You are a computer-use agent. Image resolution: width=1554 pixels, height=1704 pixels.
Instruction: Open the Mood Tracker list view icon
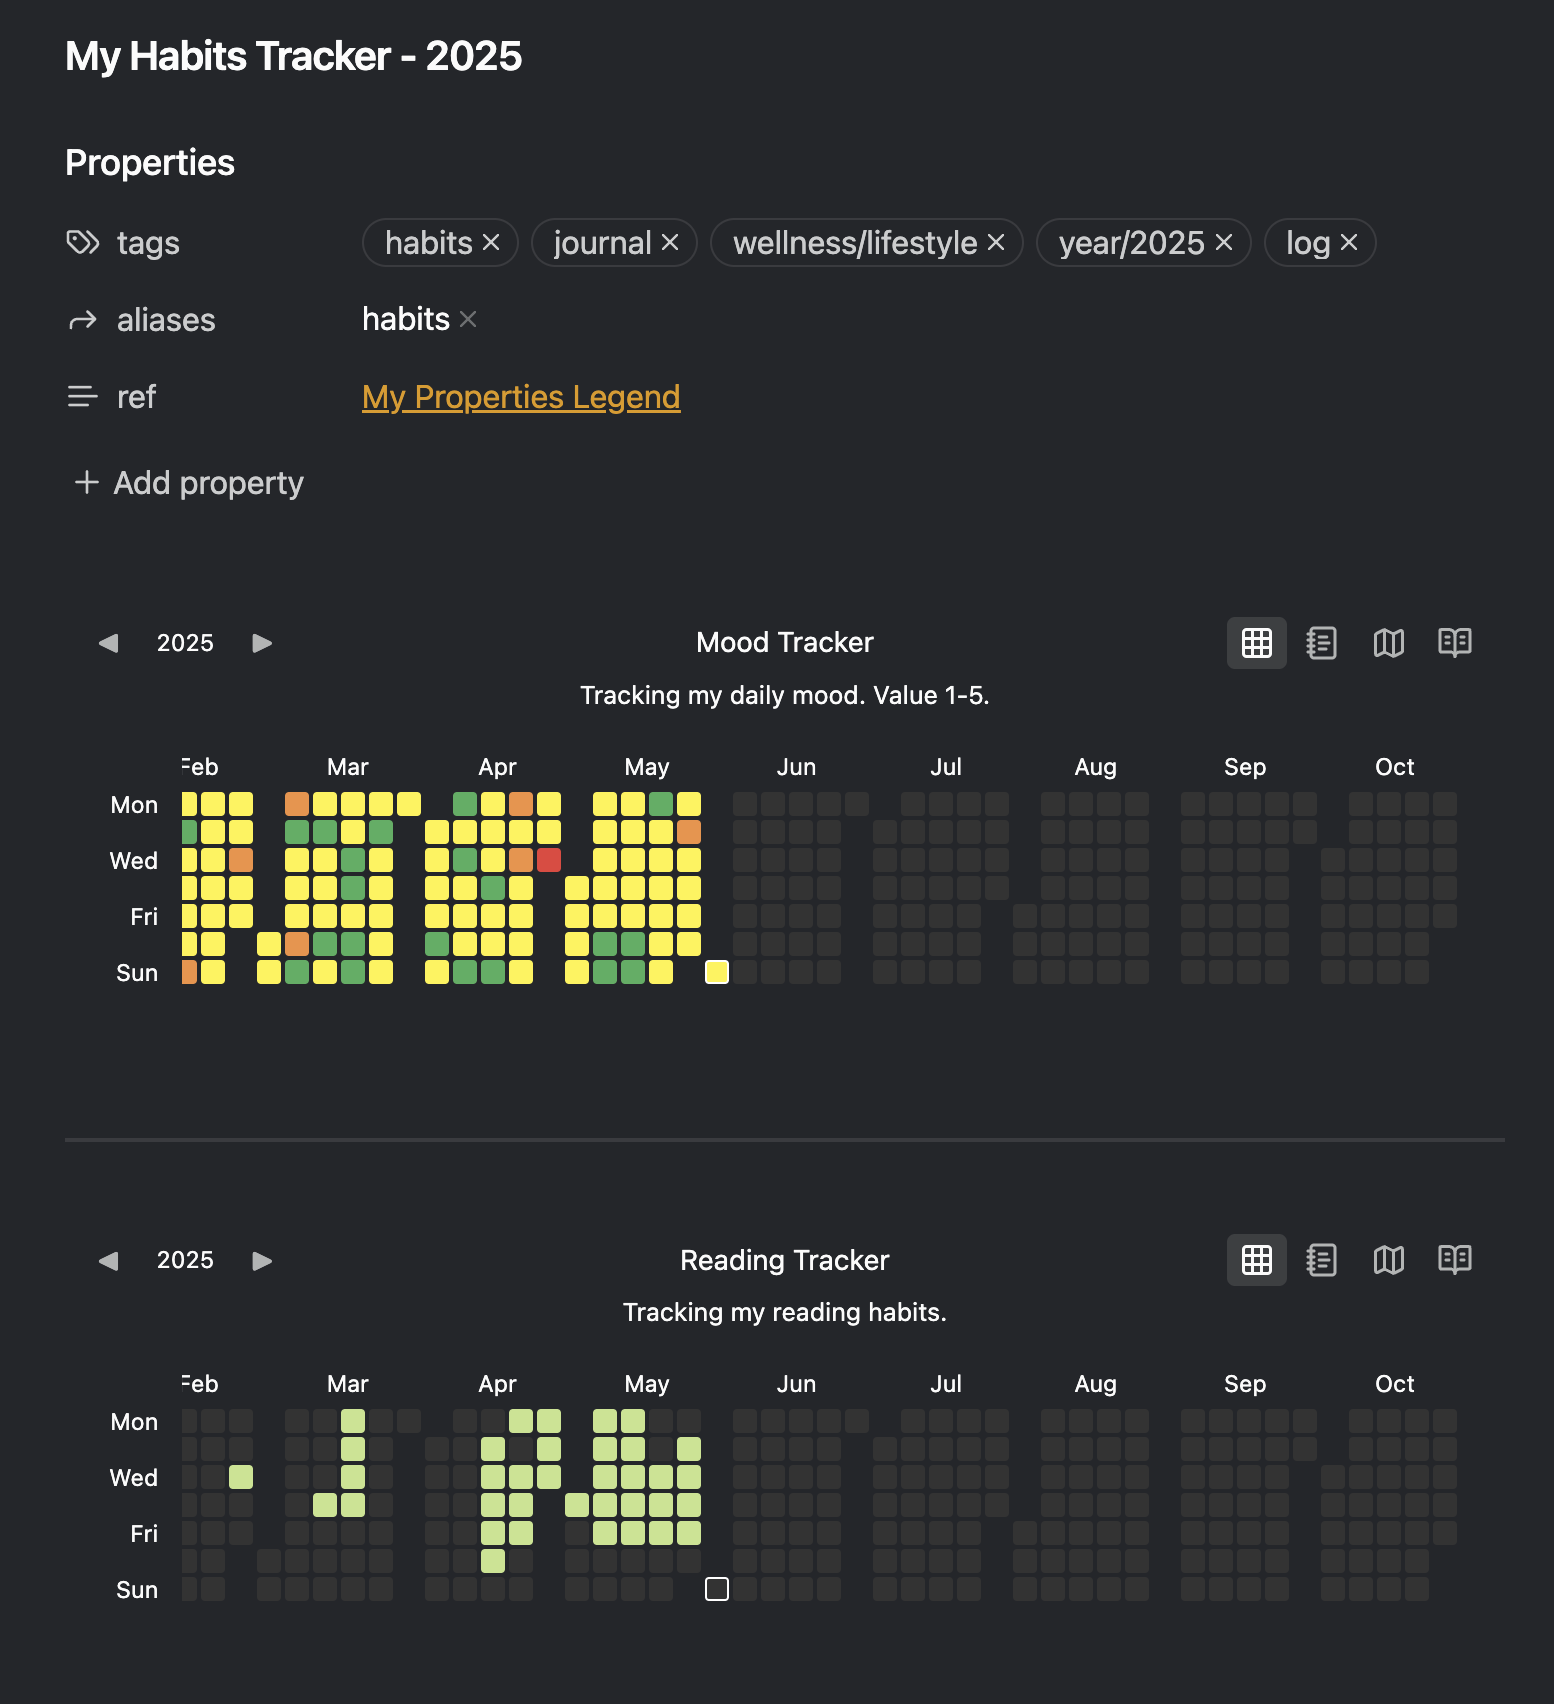click(x=1321, y=643)
